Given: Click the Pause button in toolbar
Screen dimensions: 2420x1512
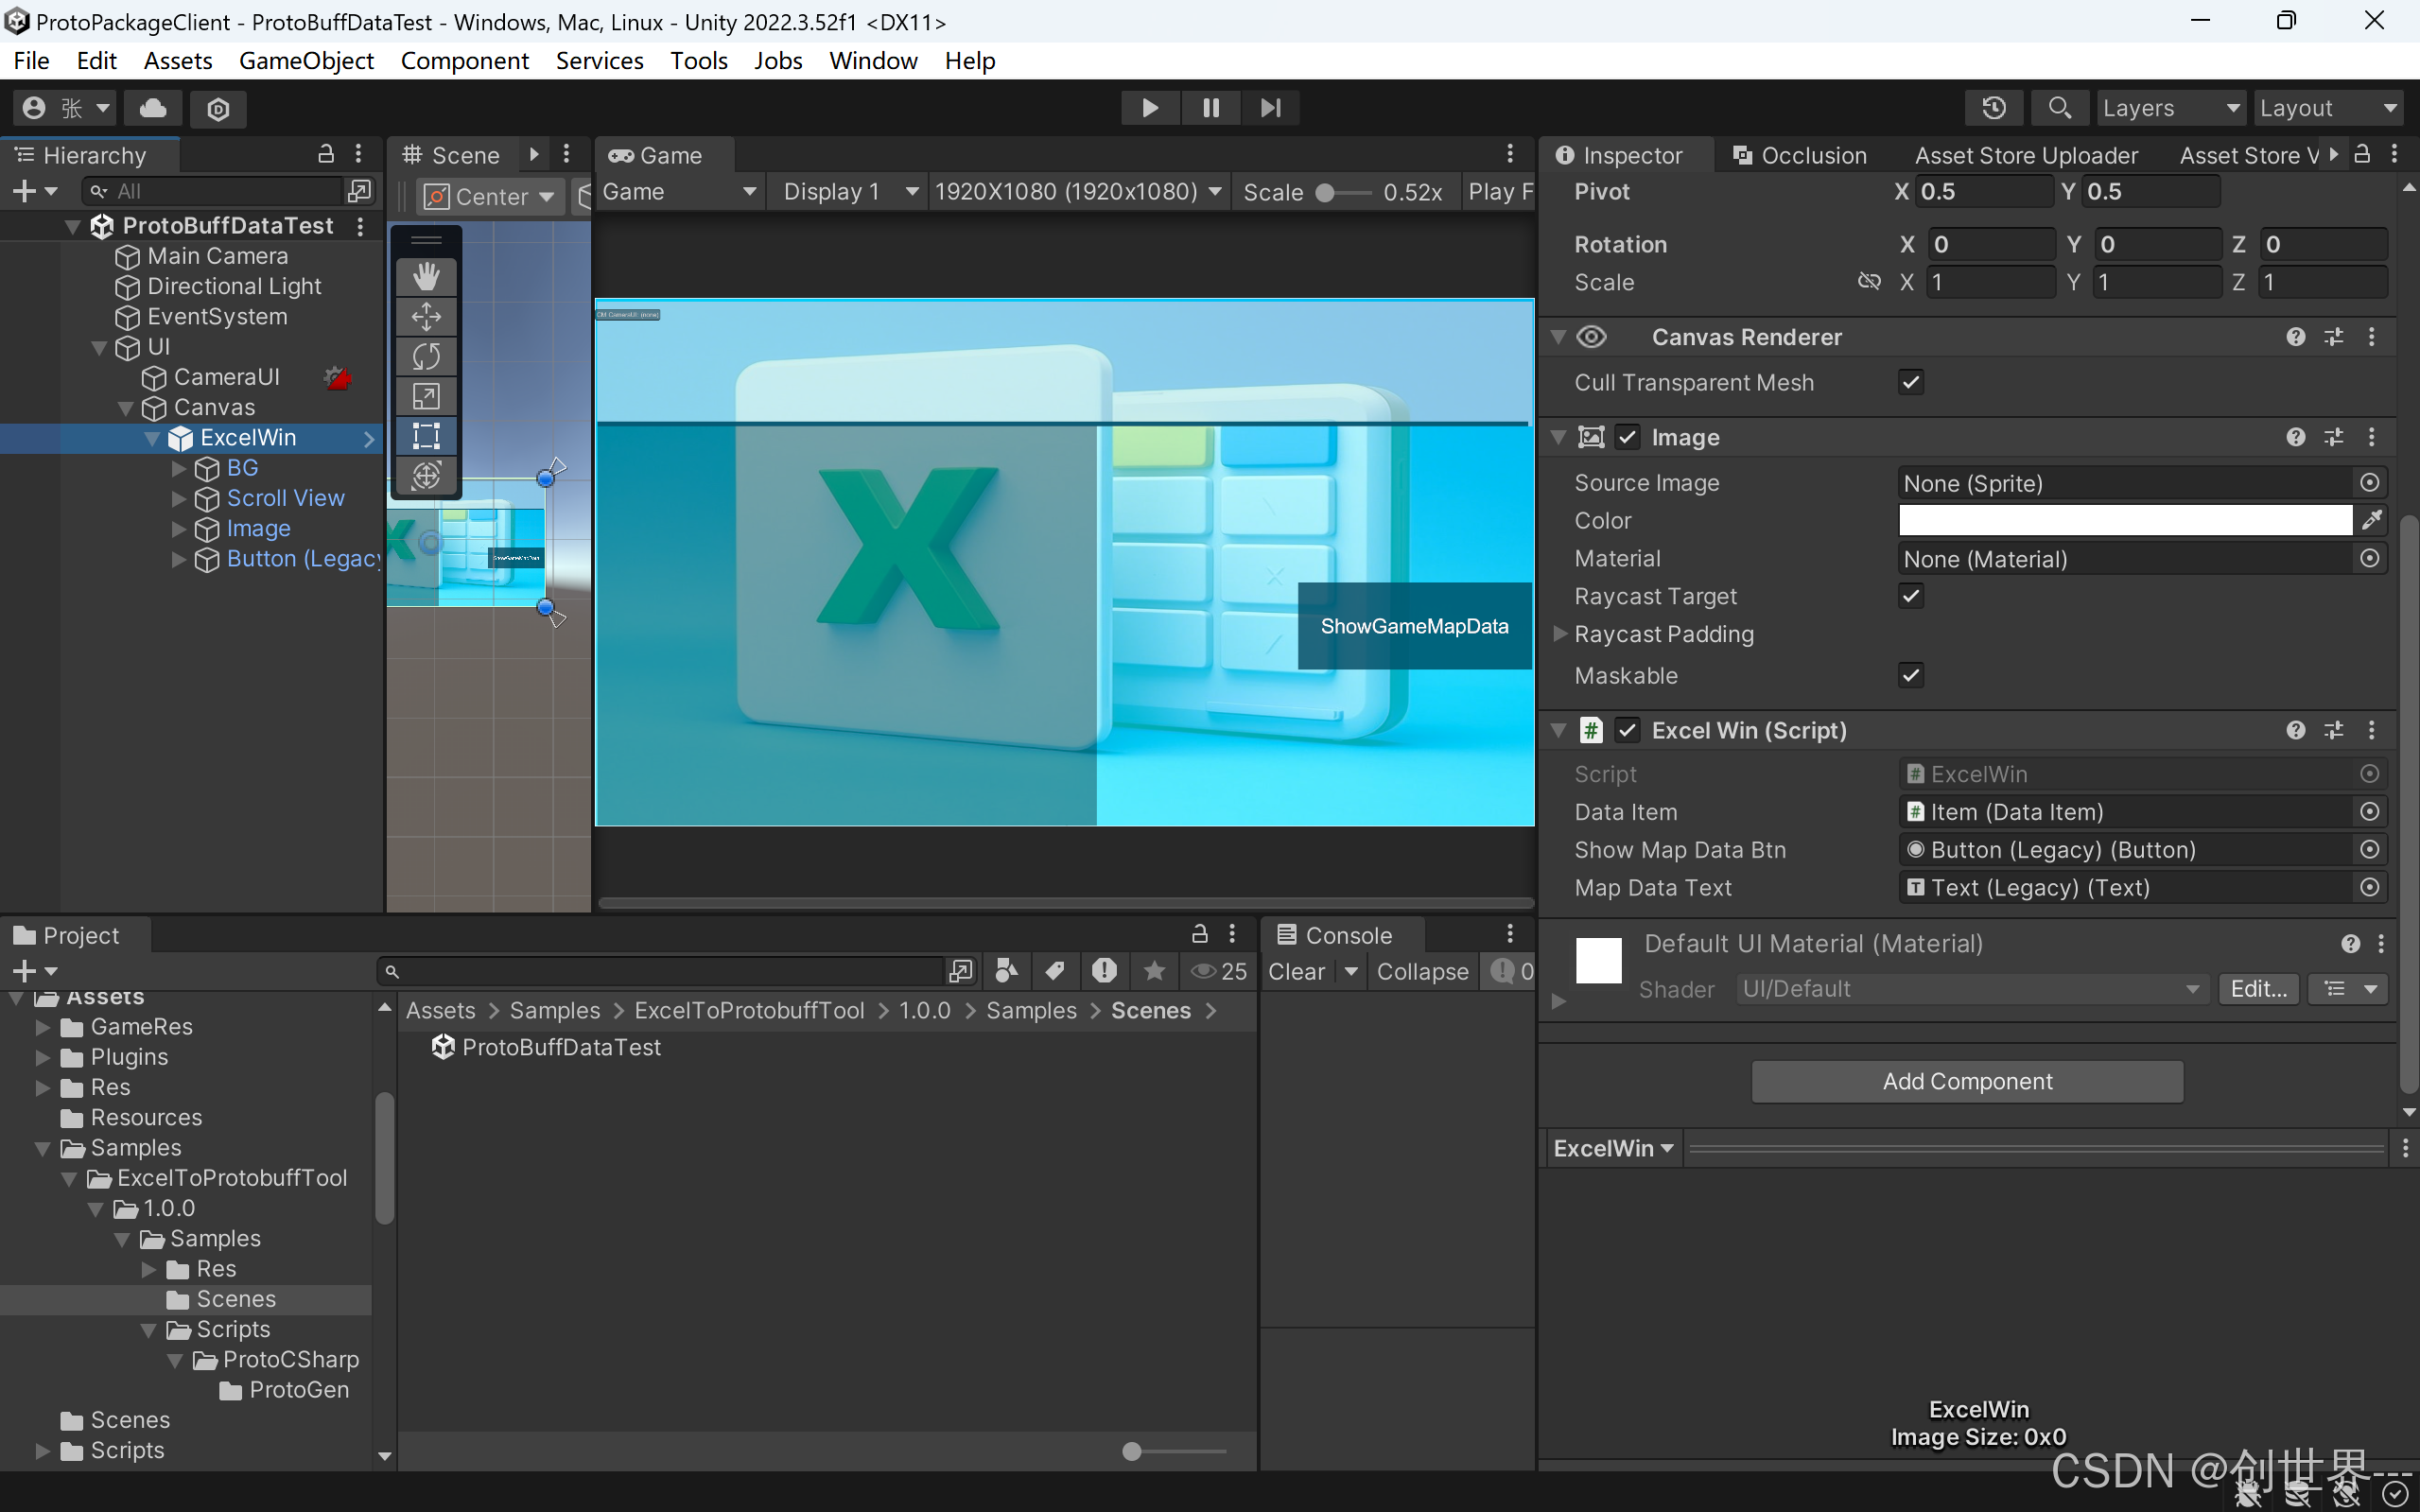Looking at the screenshot, I should tap(1210, 108).
